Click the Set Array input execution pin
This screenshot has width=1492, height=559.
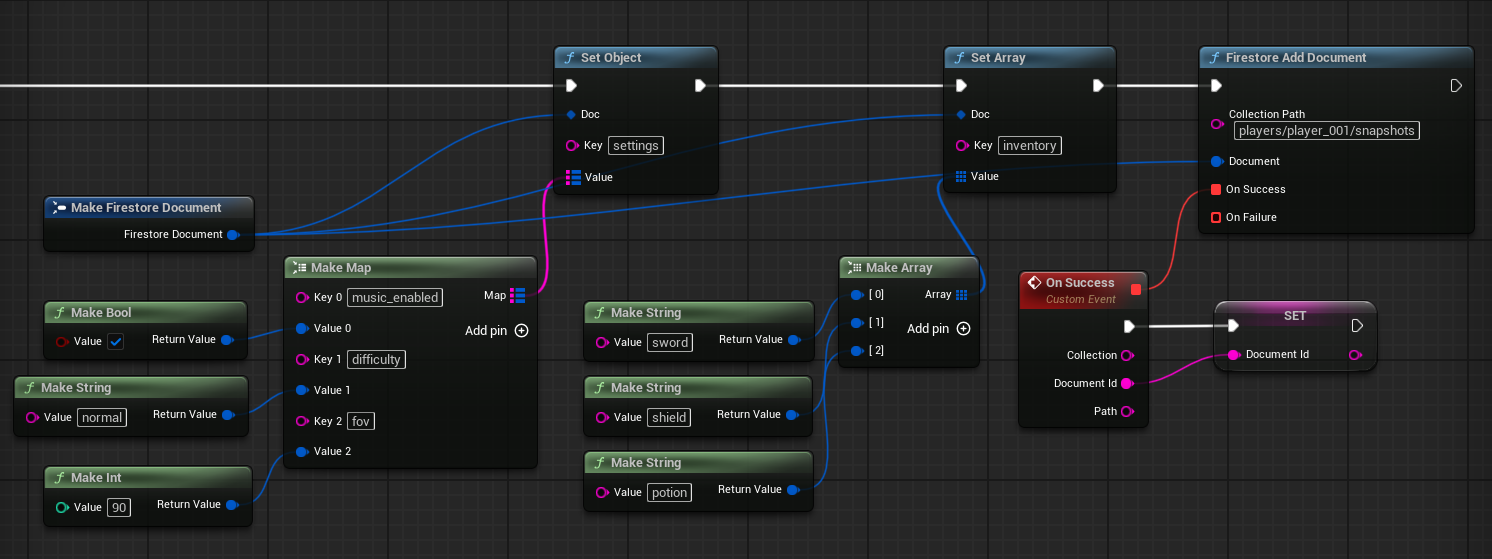[x=961, y=86]
